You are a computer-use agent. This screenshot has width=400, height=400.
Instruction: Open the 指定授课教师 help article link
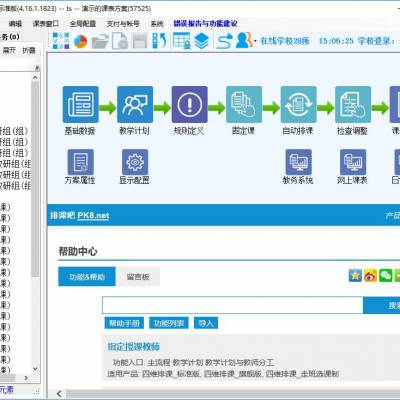click(x=134, y=347)
